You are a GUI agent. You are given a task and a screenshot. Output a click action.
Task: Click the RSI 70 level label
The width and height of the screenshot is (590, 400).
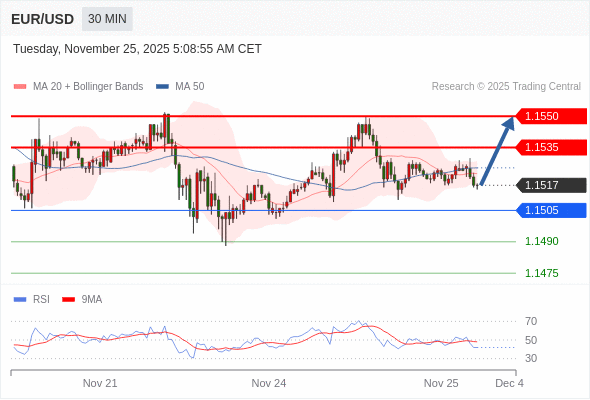(x=531, y=321)
